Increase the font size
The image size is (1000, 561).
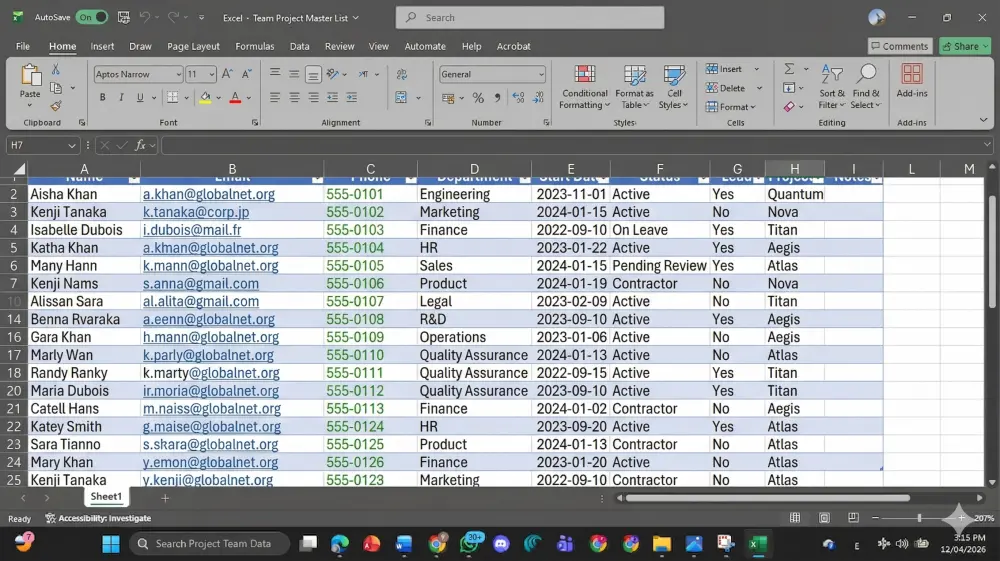click(227, 74)
